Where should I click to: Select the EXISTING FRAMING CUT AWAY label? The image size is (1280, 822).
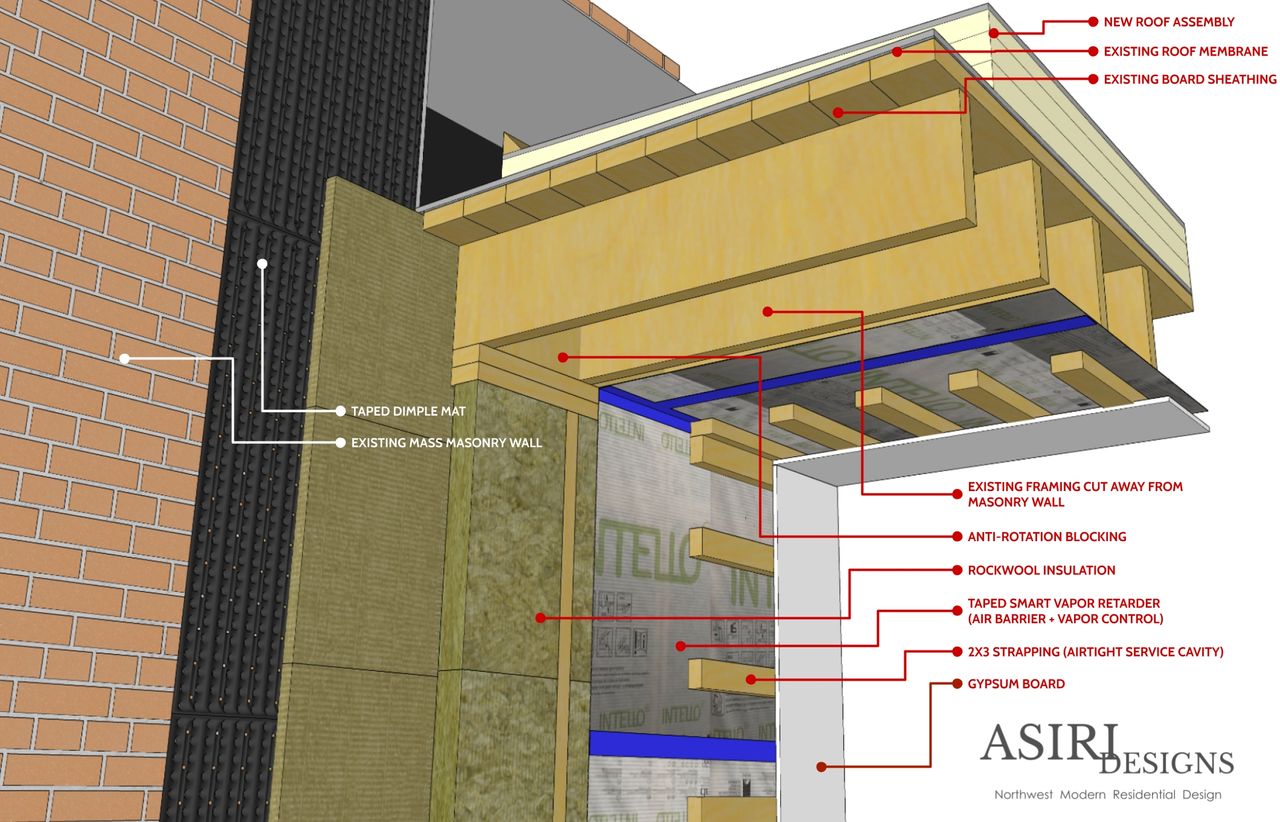tap(1073, 494)
